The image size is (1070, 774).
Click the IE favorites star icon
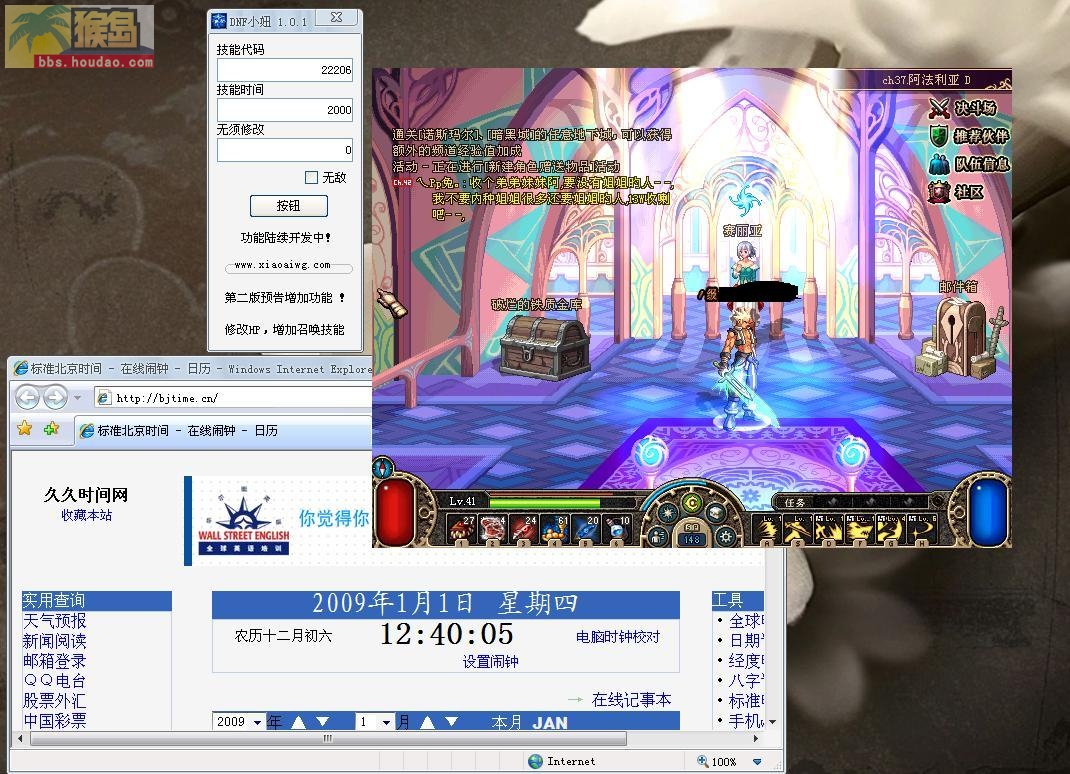tap(25, 429)
